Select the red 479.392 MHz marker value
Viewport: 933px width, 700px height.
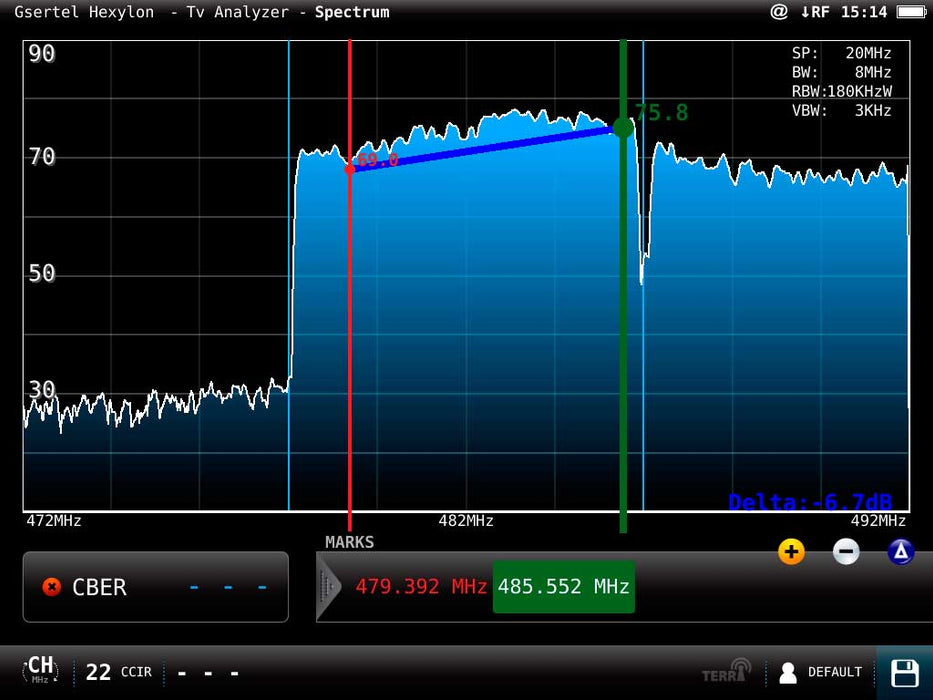pos(421,587)
